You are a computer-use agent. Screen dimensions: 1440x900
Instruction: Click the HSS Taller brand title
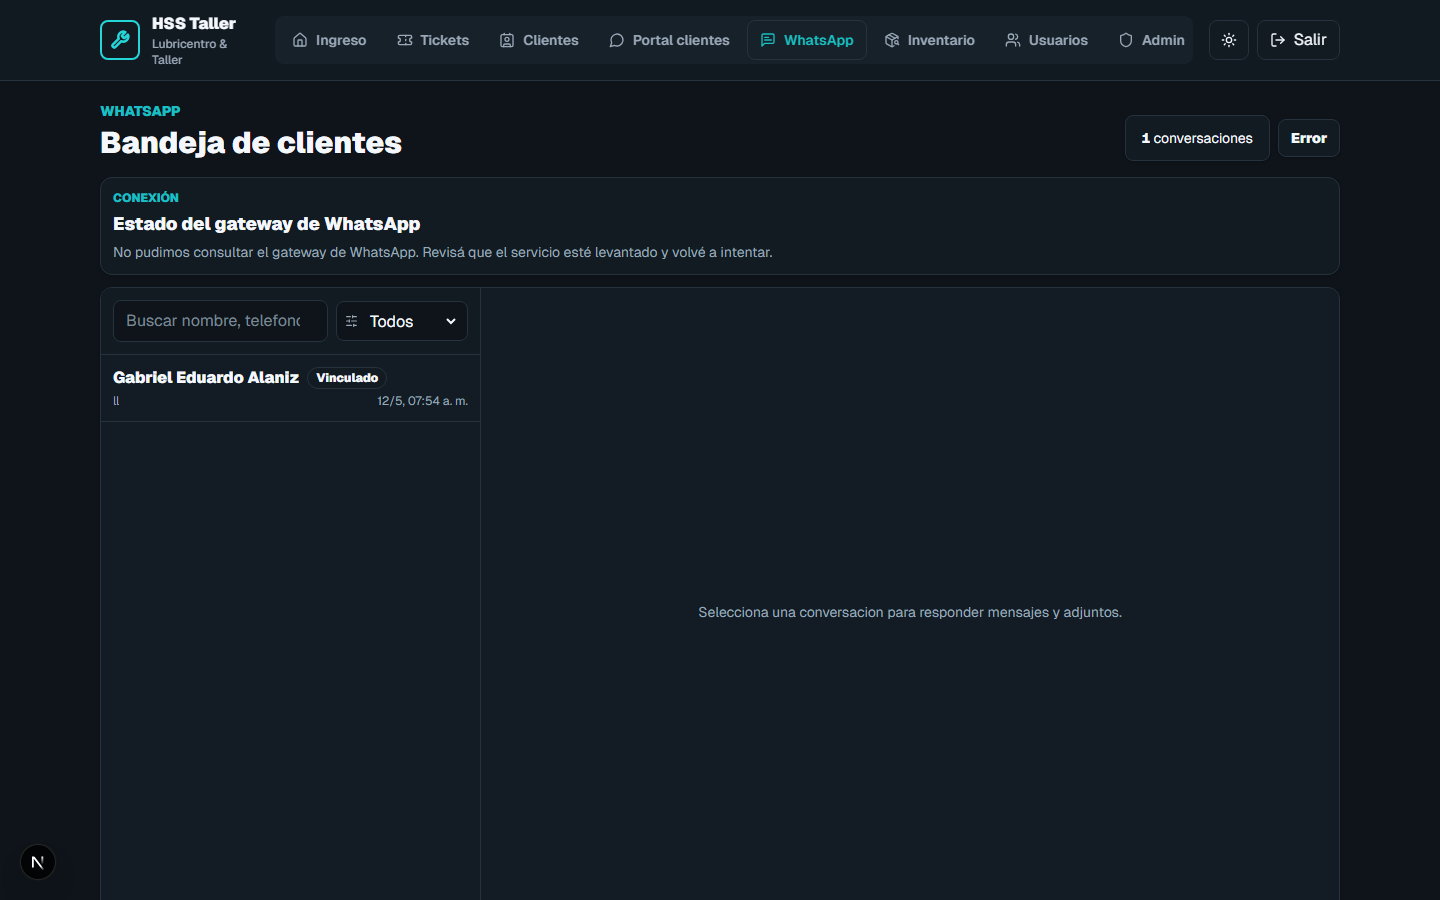point(194,23)
